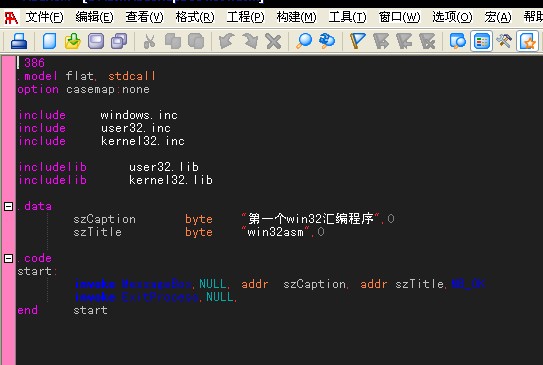
Task: Open the 宏(A) menu
Action: tap(498, 17)
